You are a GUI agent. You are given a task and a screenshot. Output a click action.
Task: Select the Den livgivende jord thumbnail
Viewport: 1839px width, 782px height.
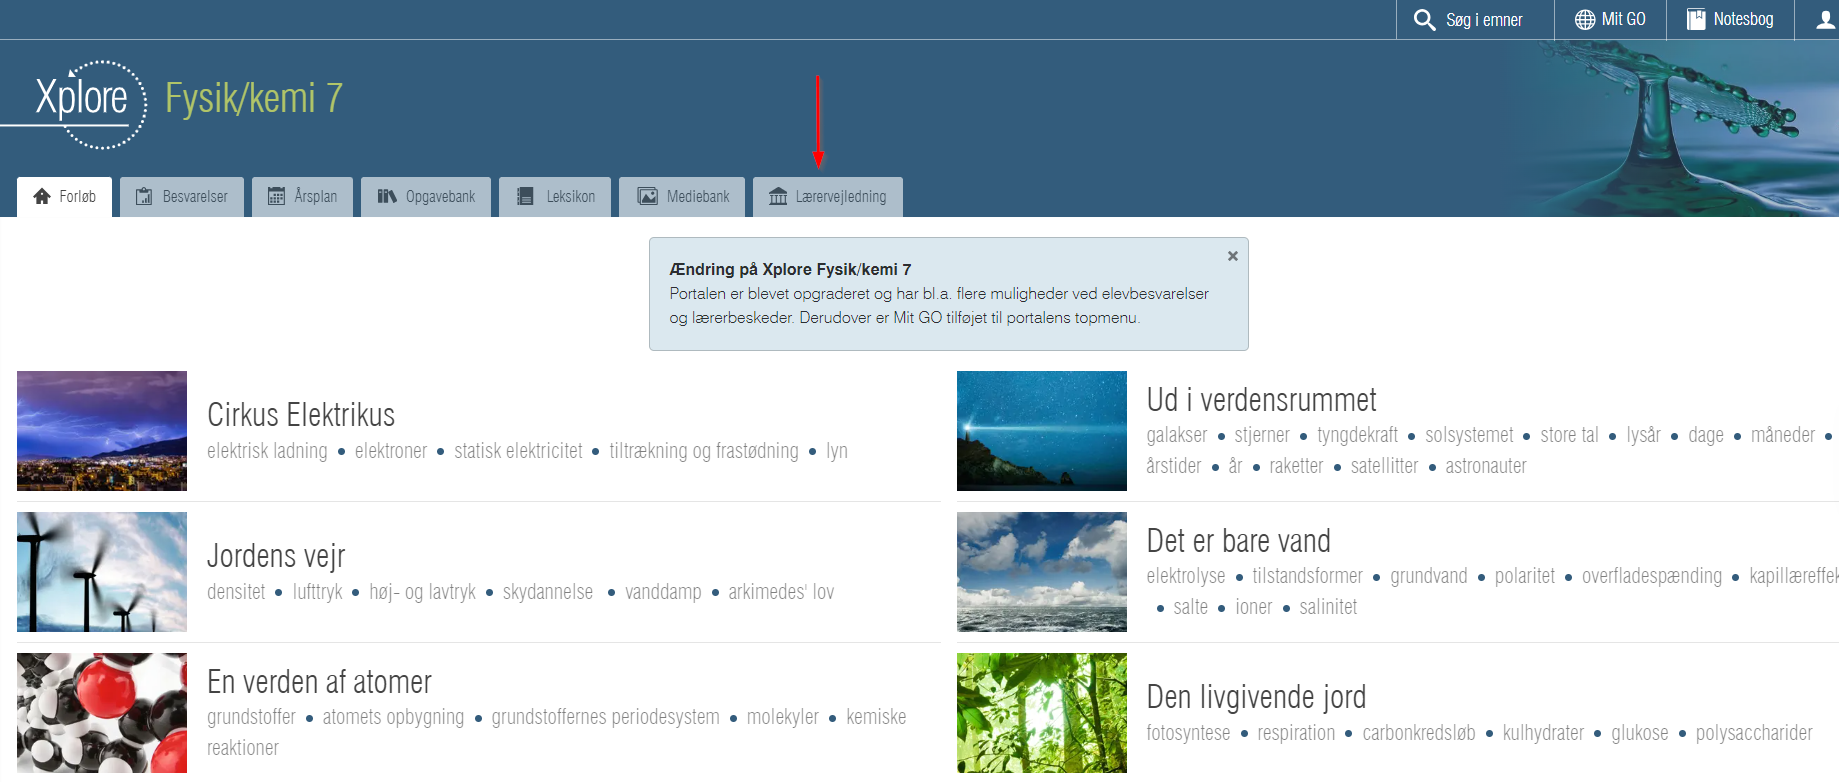click(x=1041, y=712)
